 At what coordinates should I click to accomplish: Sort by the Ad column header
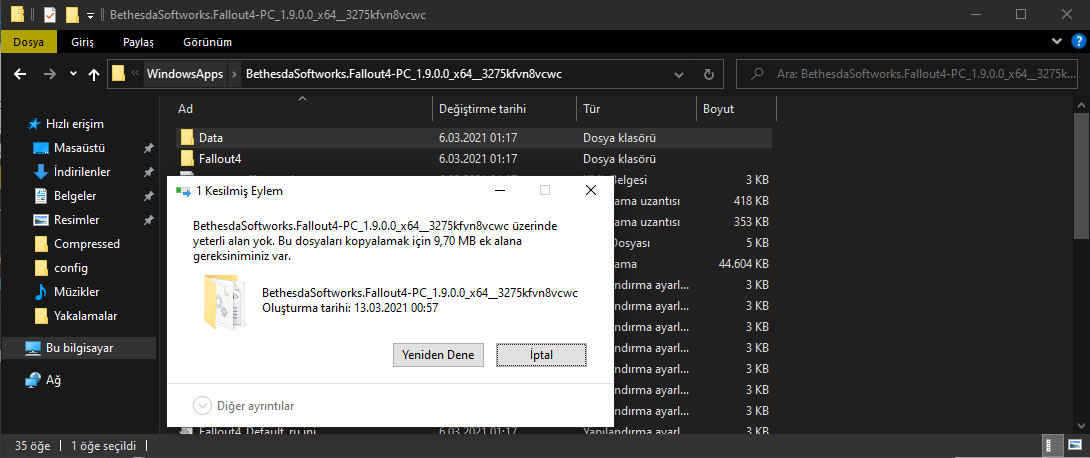pos(303,108)
